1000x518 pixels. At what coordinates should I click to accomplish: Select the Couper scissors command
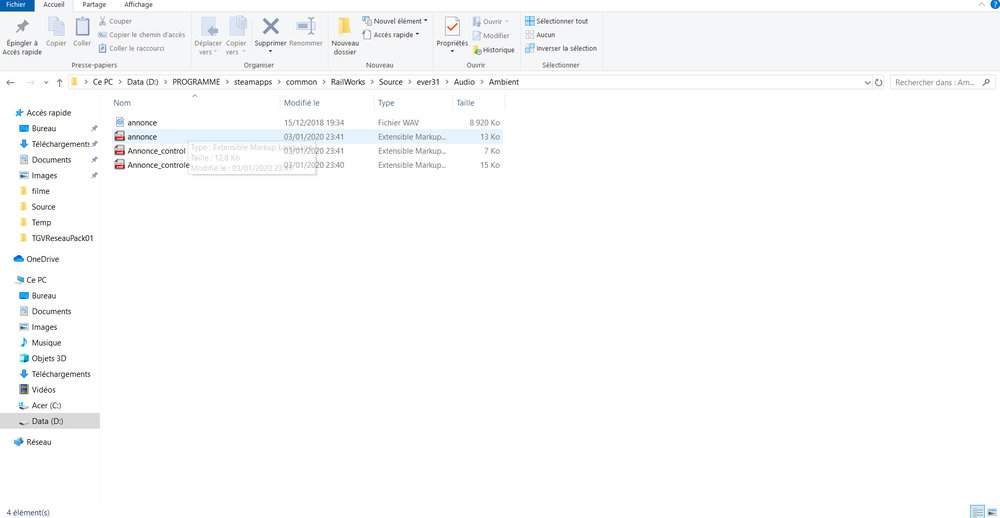115,21
